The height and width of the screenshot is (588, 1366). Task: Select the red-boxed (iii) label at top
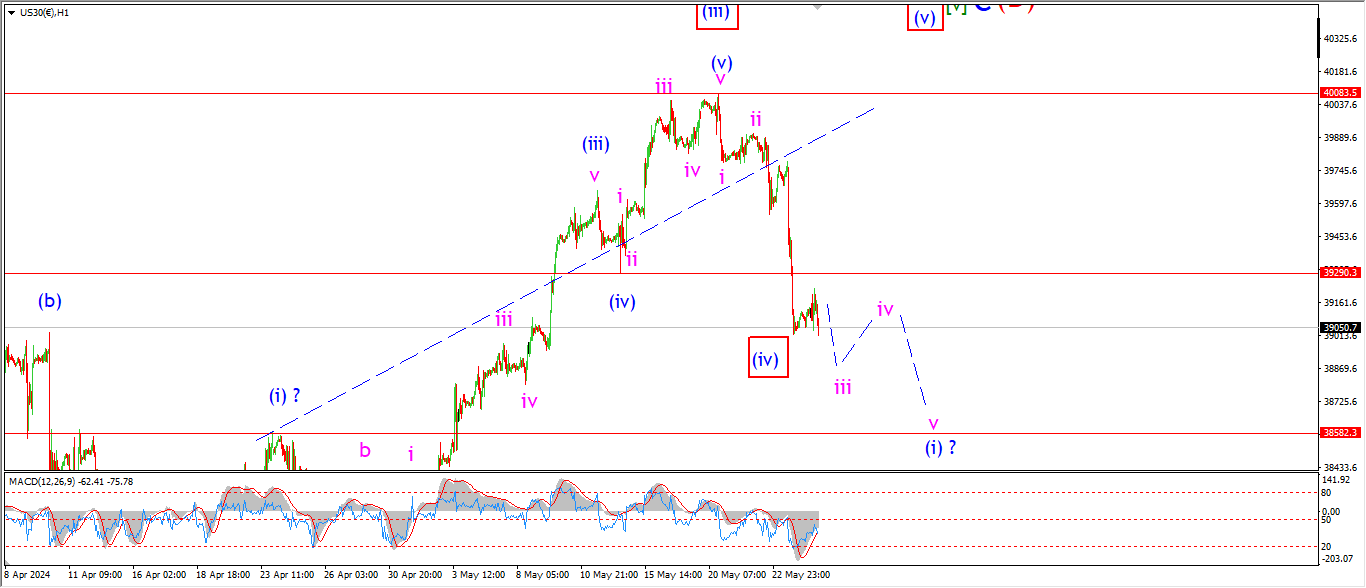coord(719,13)
